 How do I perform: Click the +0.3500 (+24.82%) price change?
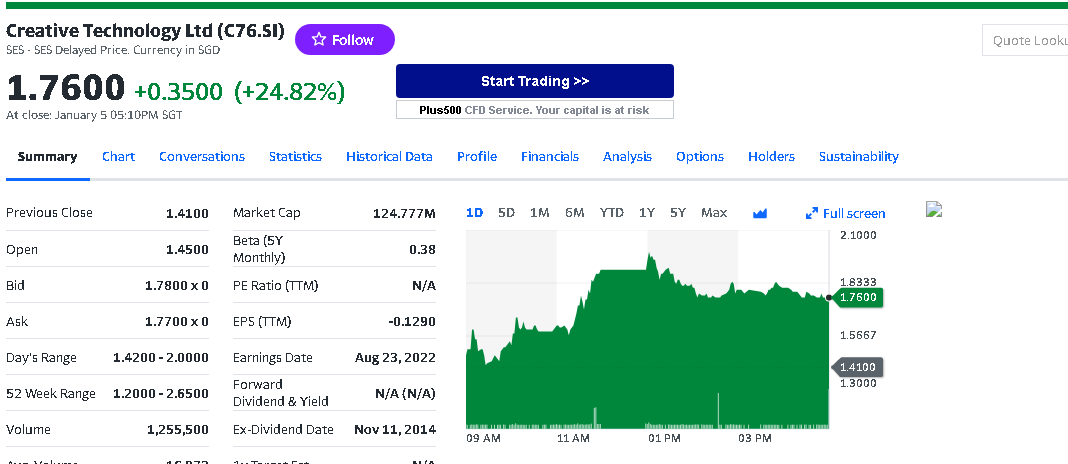(x=240, y=91)
